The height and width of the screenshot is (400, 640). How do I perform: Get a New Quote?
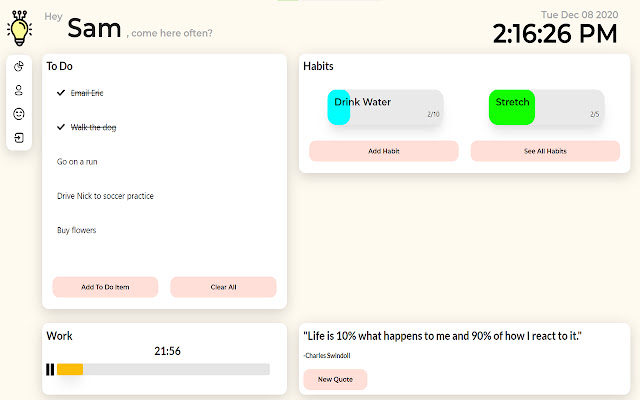tap(335, 380)
